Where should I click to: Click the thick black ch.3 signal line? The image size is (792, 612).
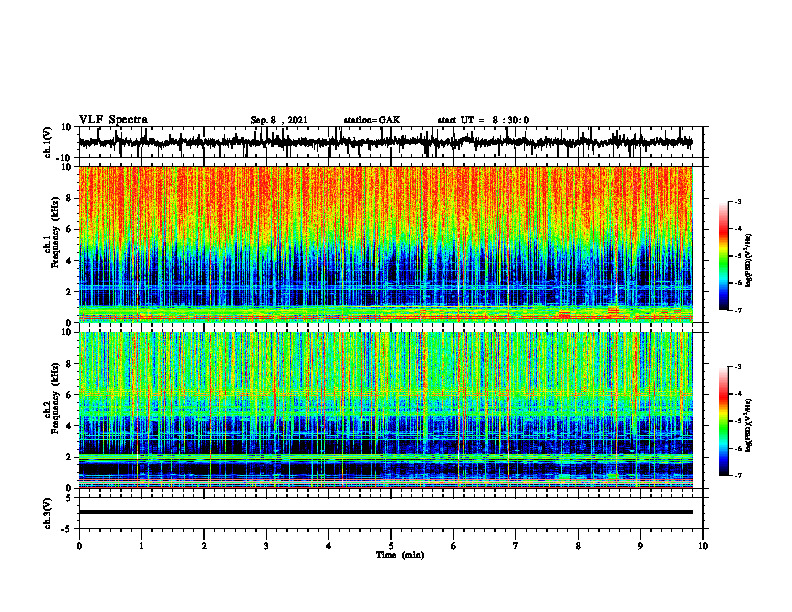(x=386, y=512)
